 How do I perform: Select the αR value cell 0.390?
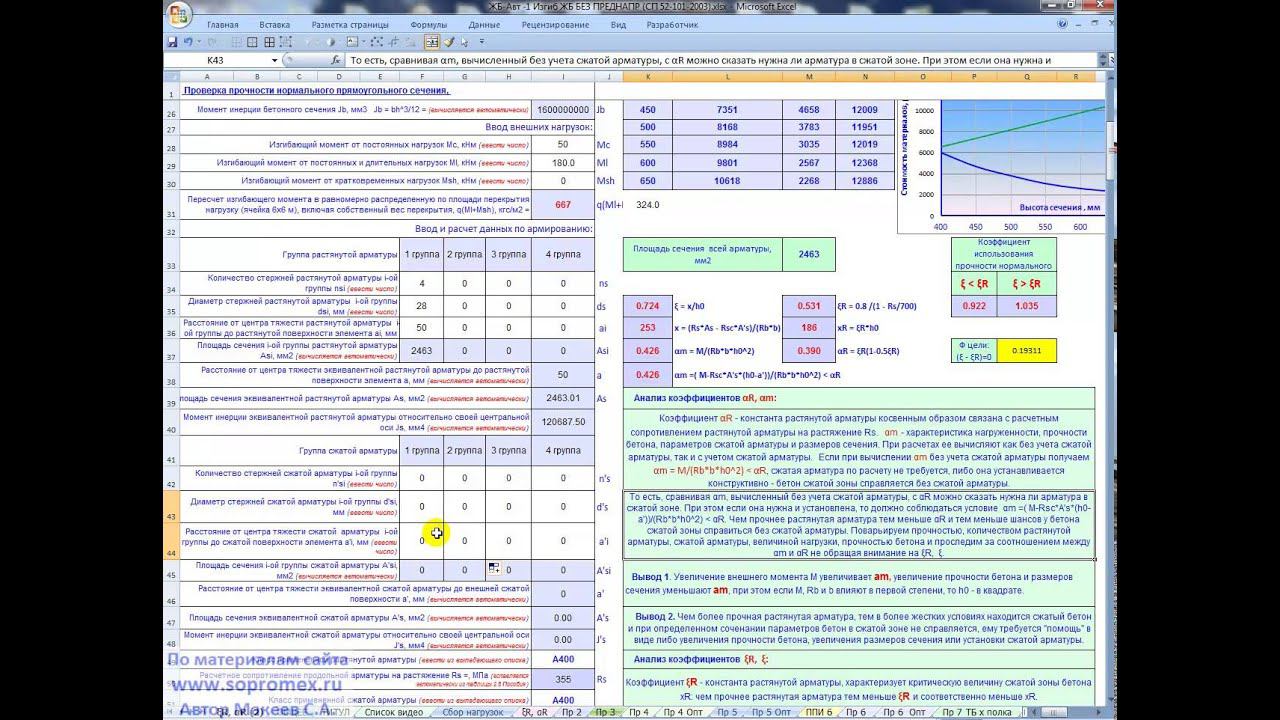point(809,350)
